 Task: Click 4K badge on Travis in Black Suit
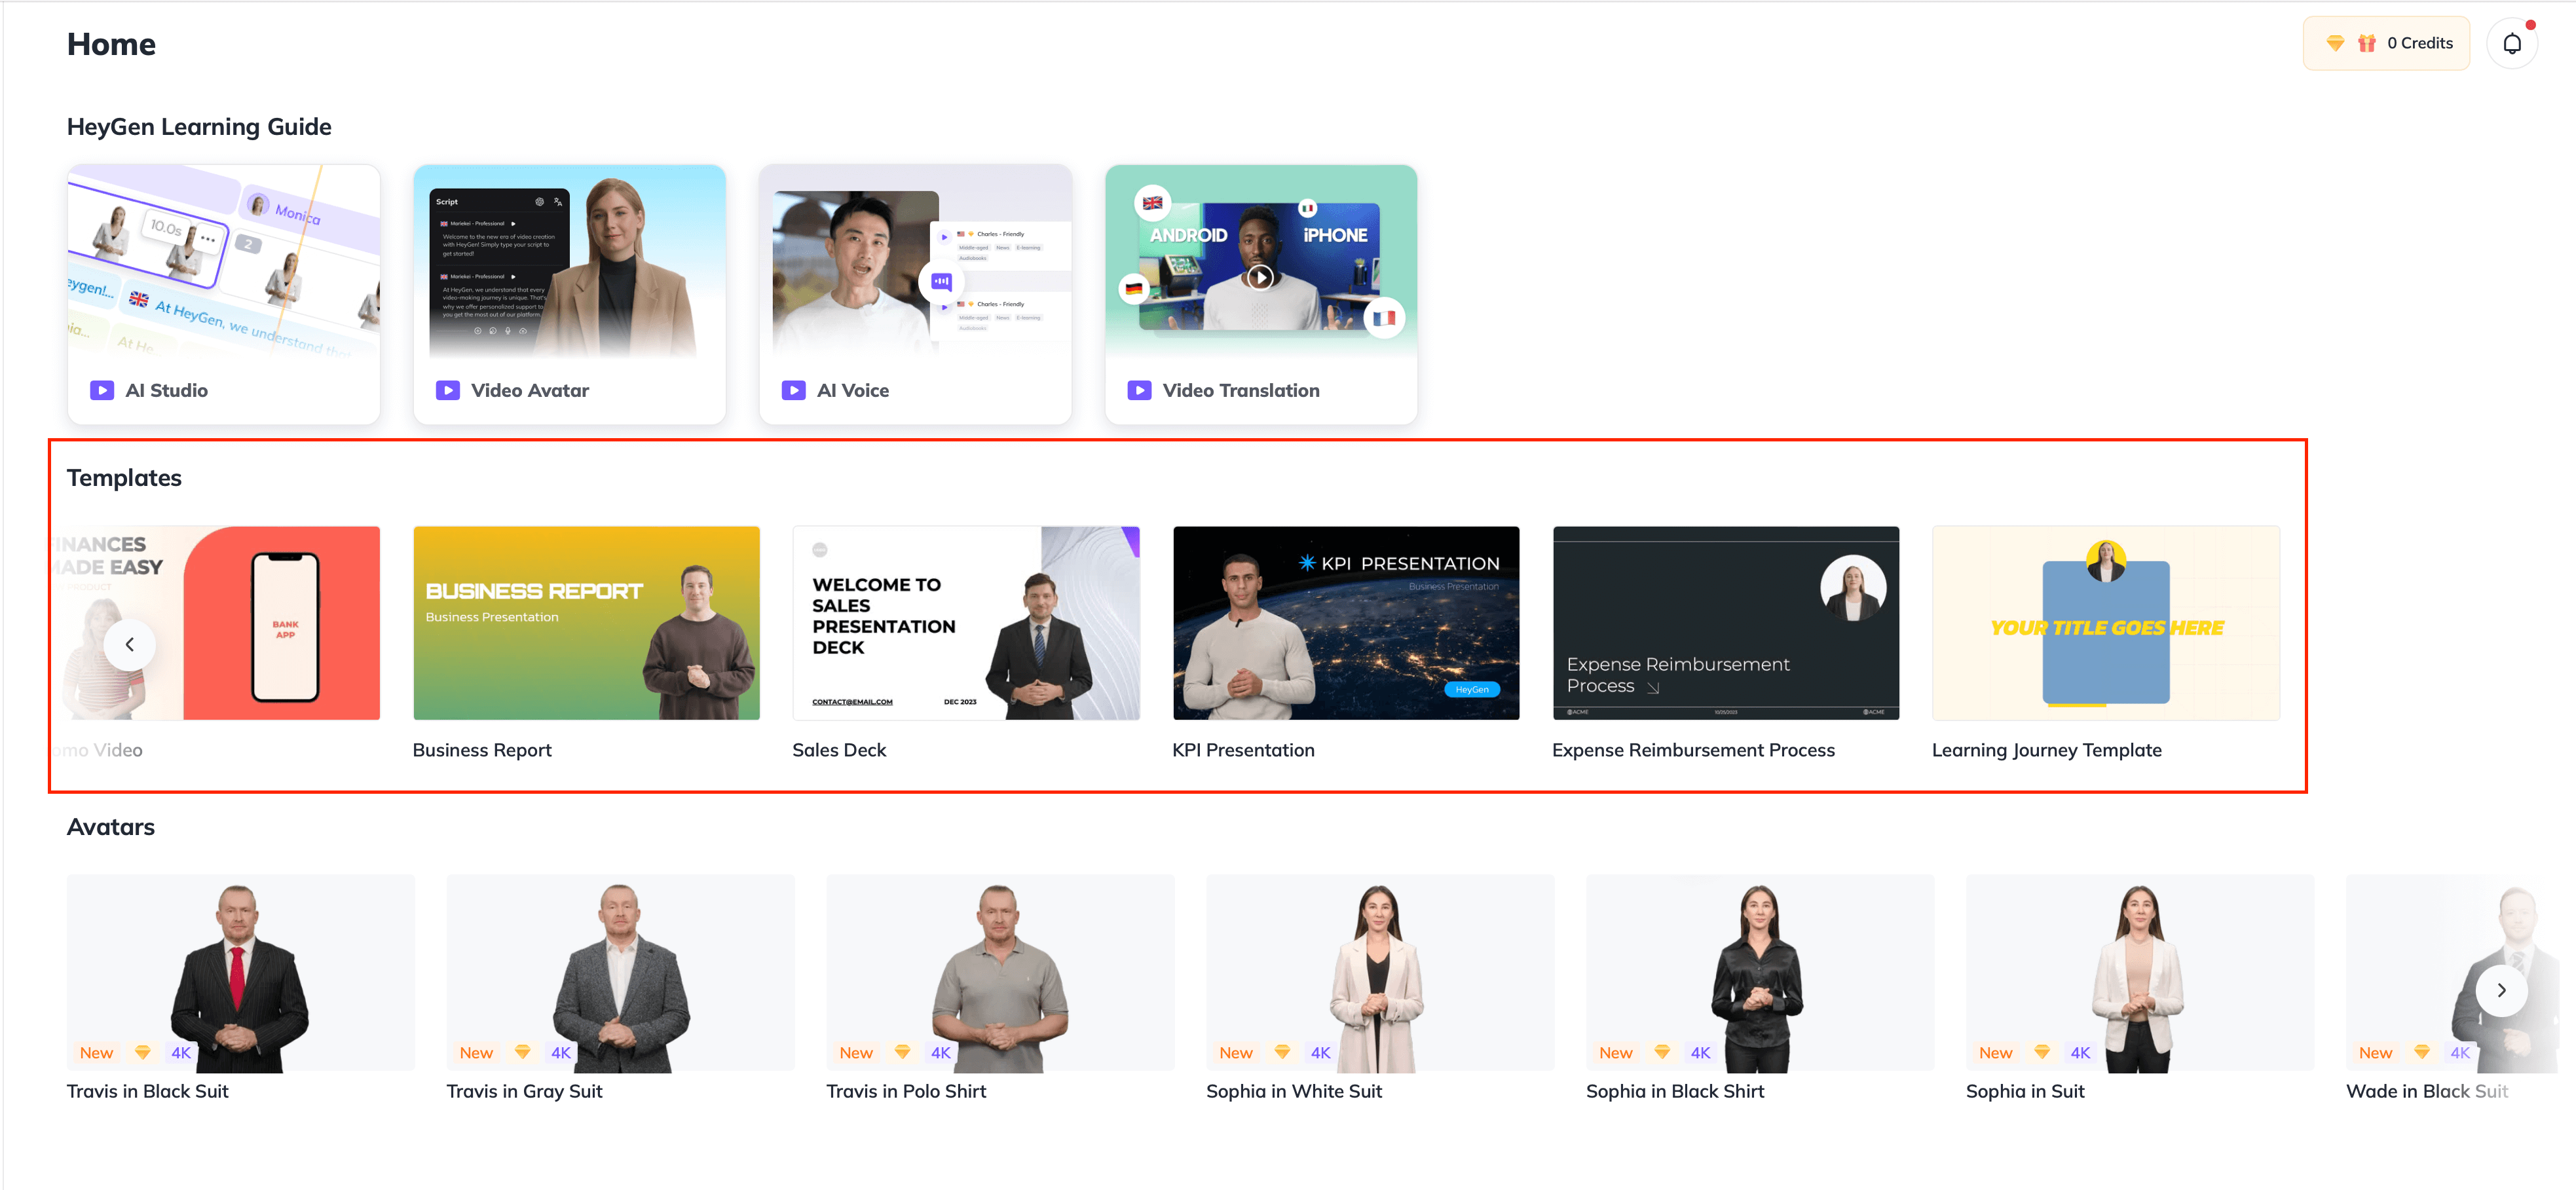[181, 1052]
